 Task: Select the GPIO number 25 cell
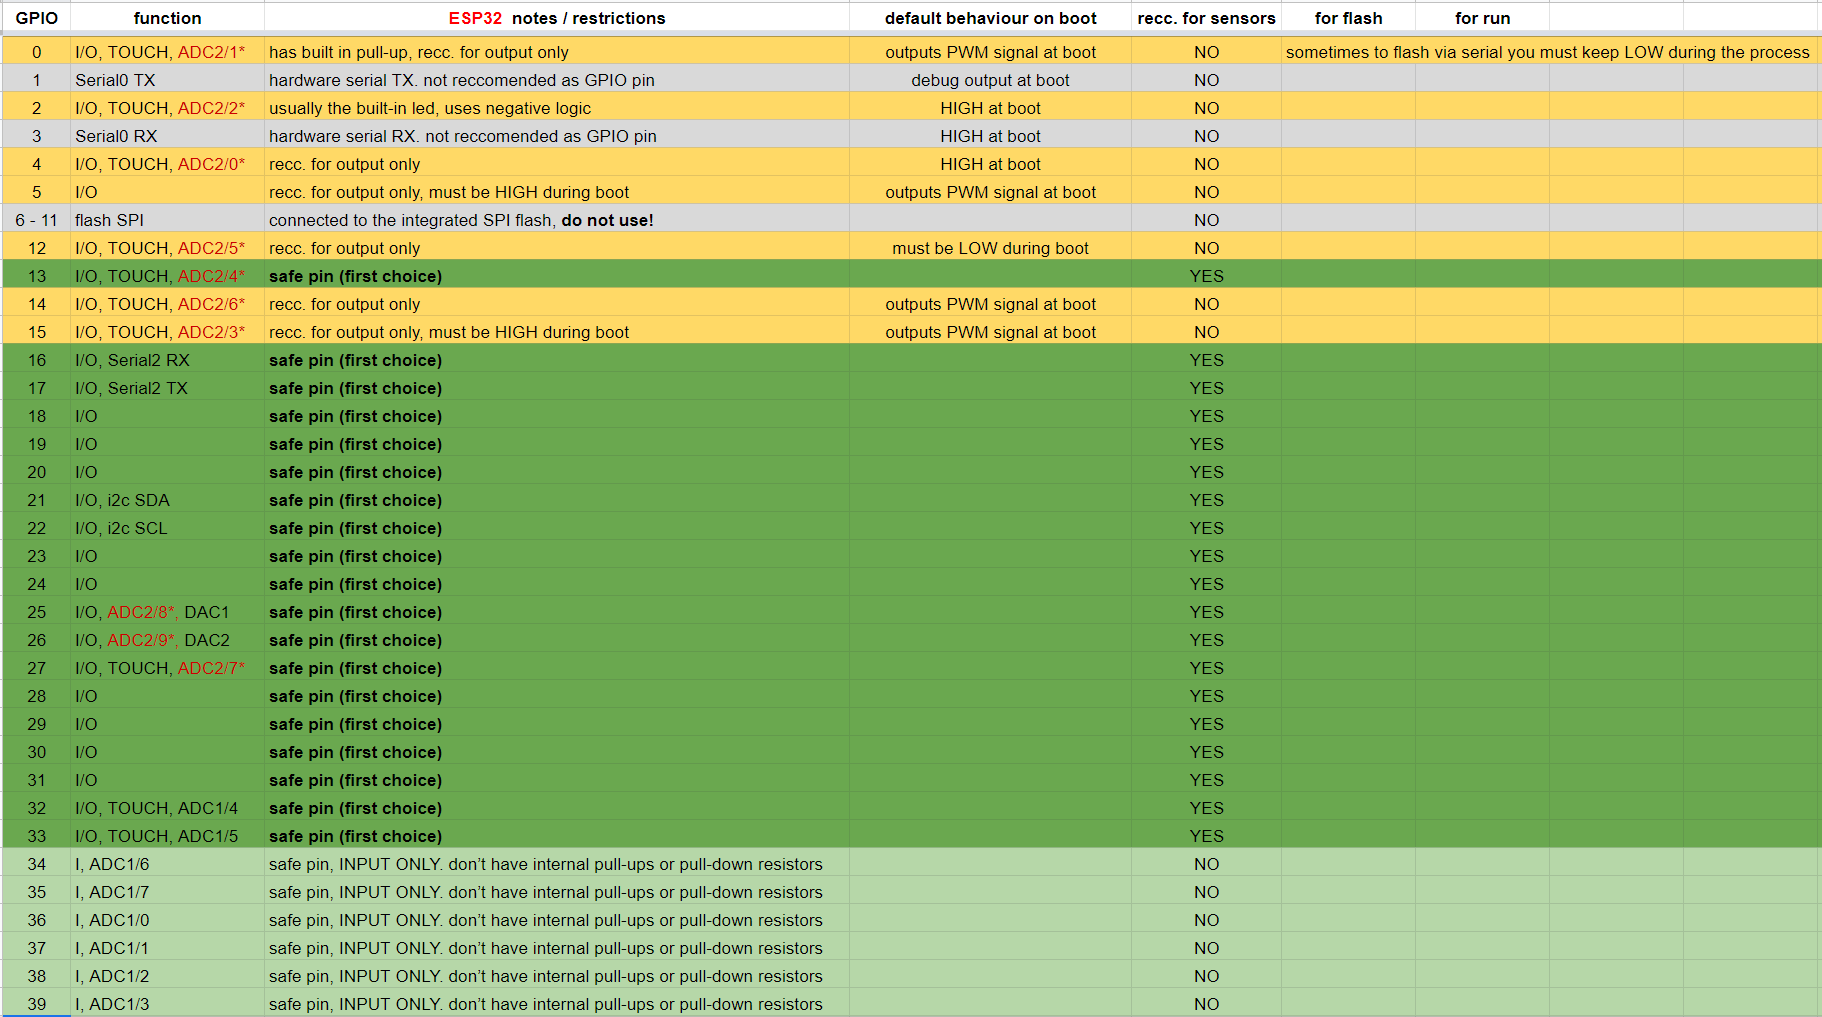pyautogui.click(x=36, y=612)
